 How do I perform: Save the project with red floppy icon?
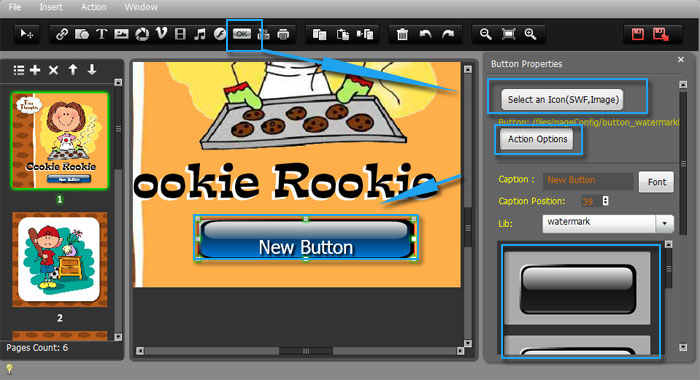click(638, 34)
